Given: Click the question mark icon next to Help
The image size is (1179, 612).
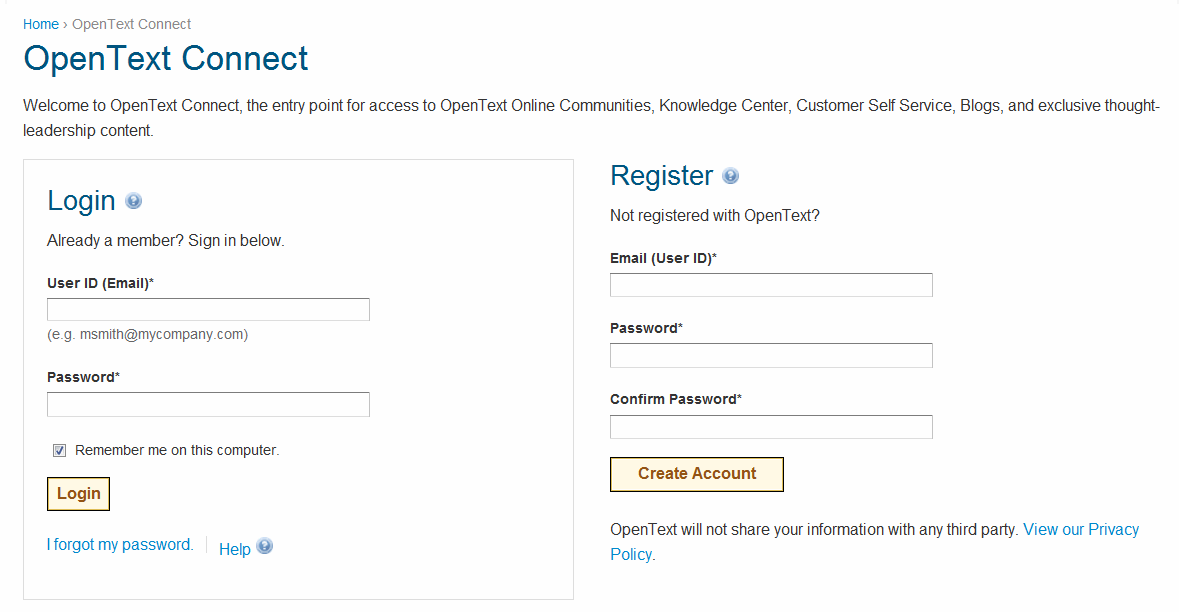Looking at the screenshot, I should click(264, 545).
